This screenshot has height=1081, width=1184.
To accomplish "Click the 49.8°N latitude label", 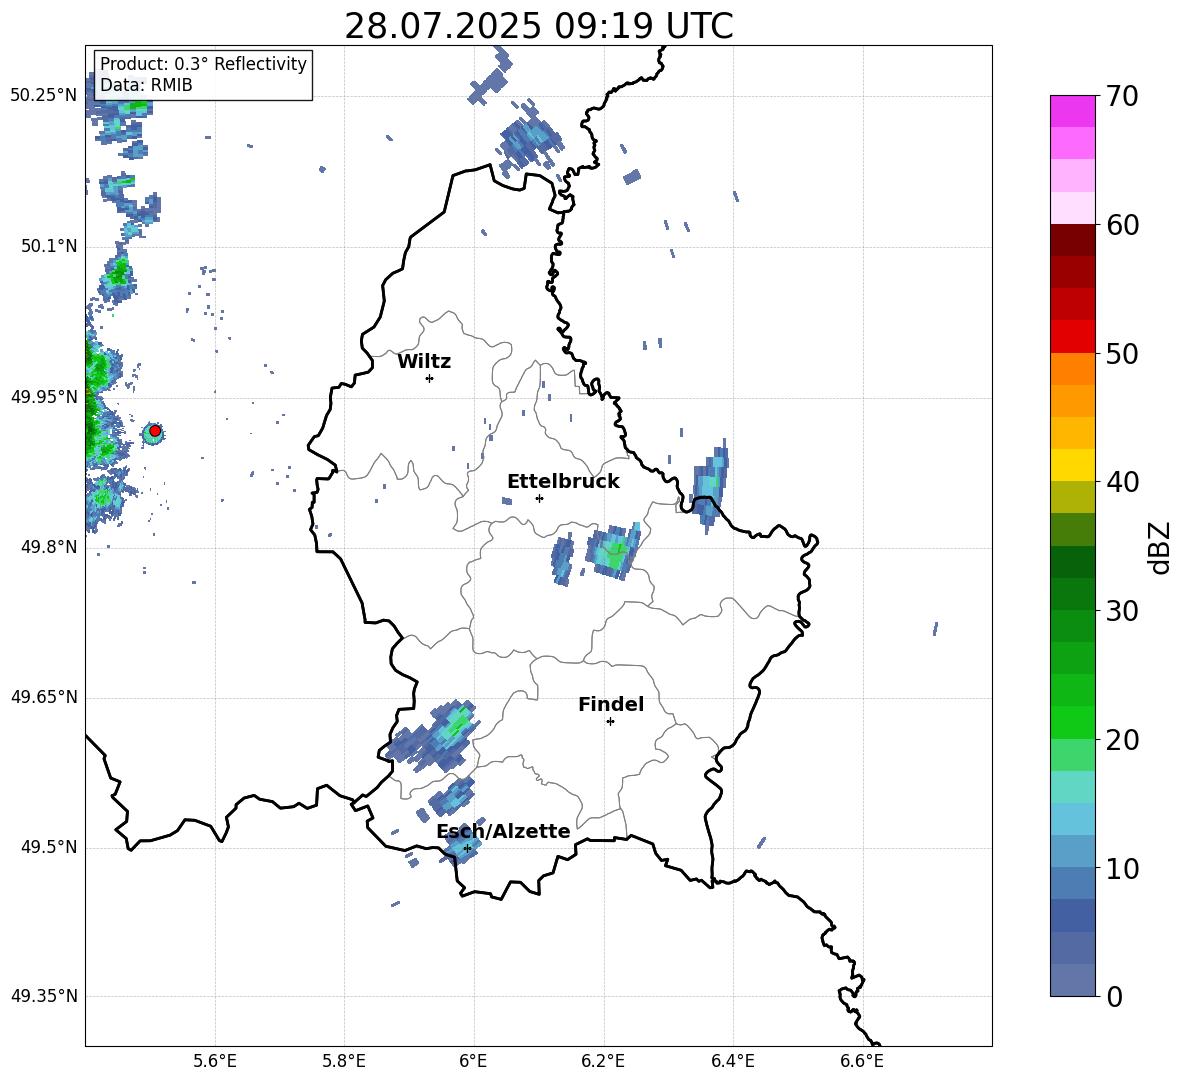I will (48, 547).
